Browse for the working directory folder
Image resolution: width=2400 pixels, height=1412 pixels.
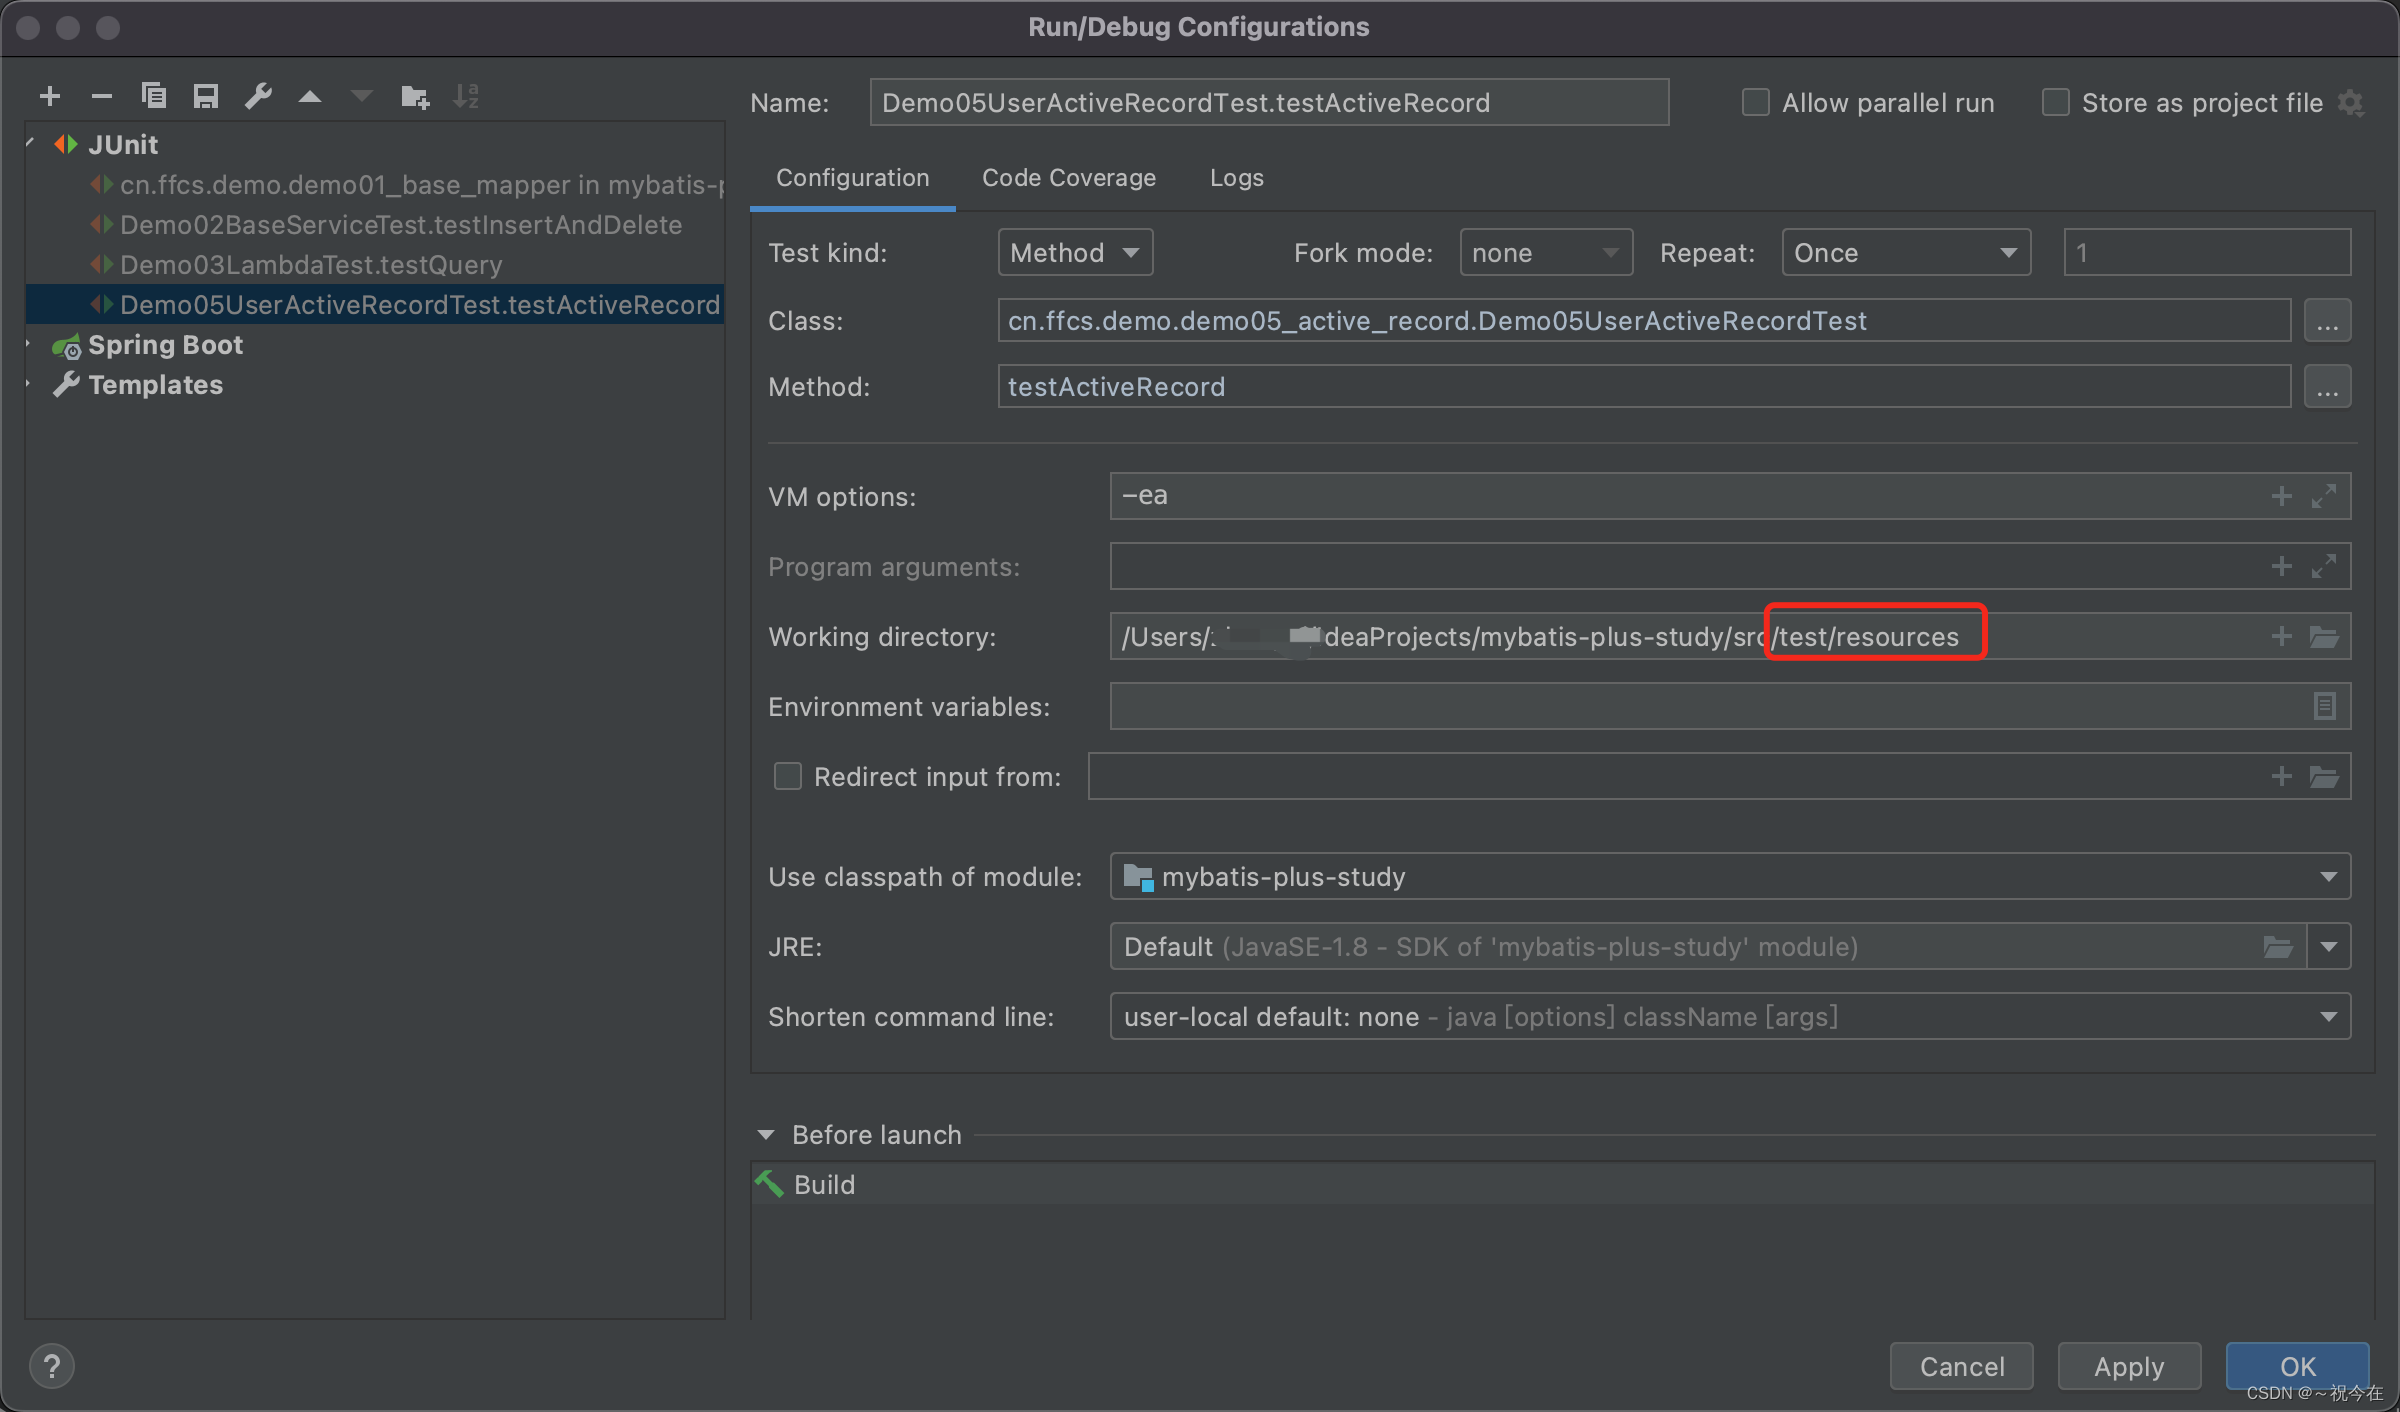click(x=2324, y=637)
